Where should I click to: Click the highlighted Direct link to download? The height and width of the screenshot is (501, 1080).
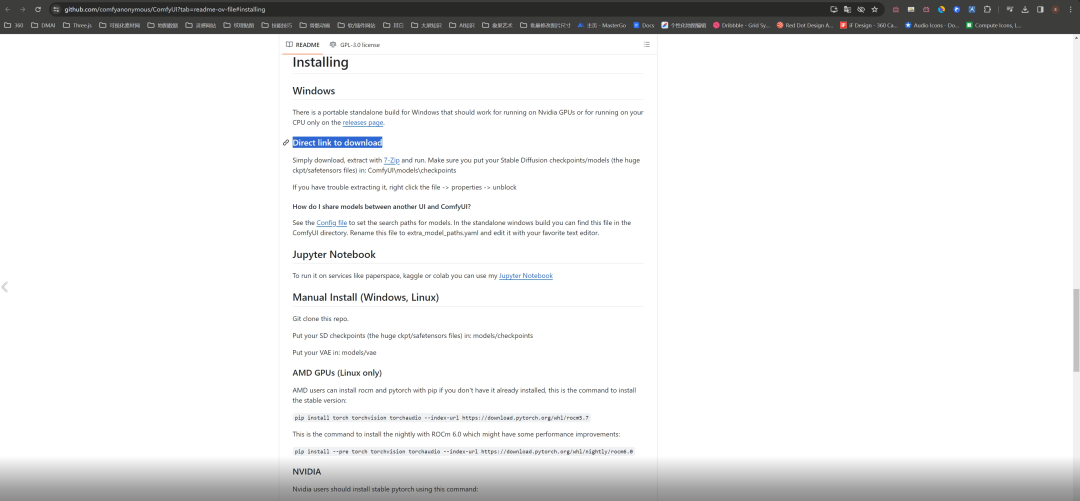pyautogui.click(x=337, y=143)
